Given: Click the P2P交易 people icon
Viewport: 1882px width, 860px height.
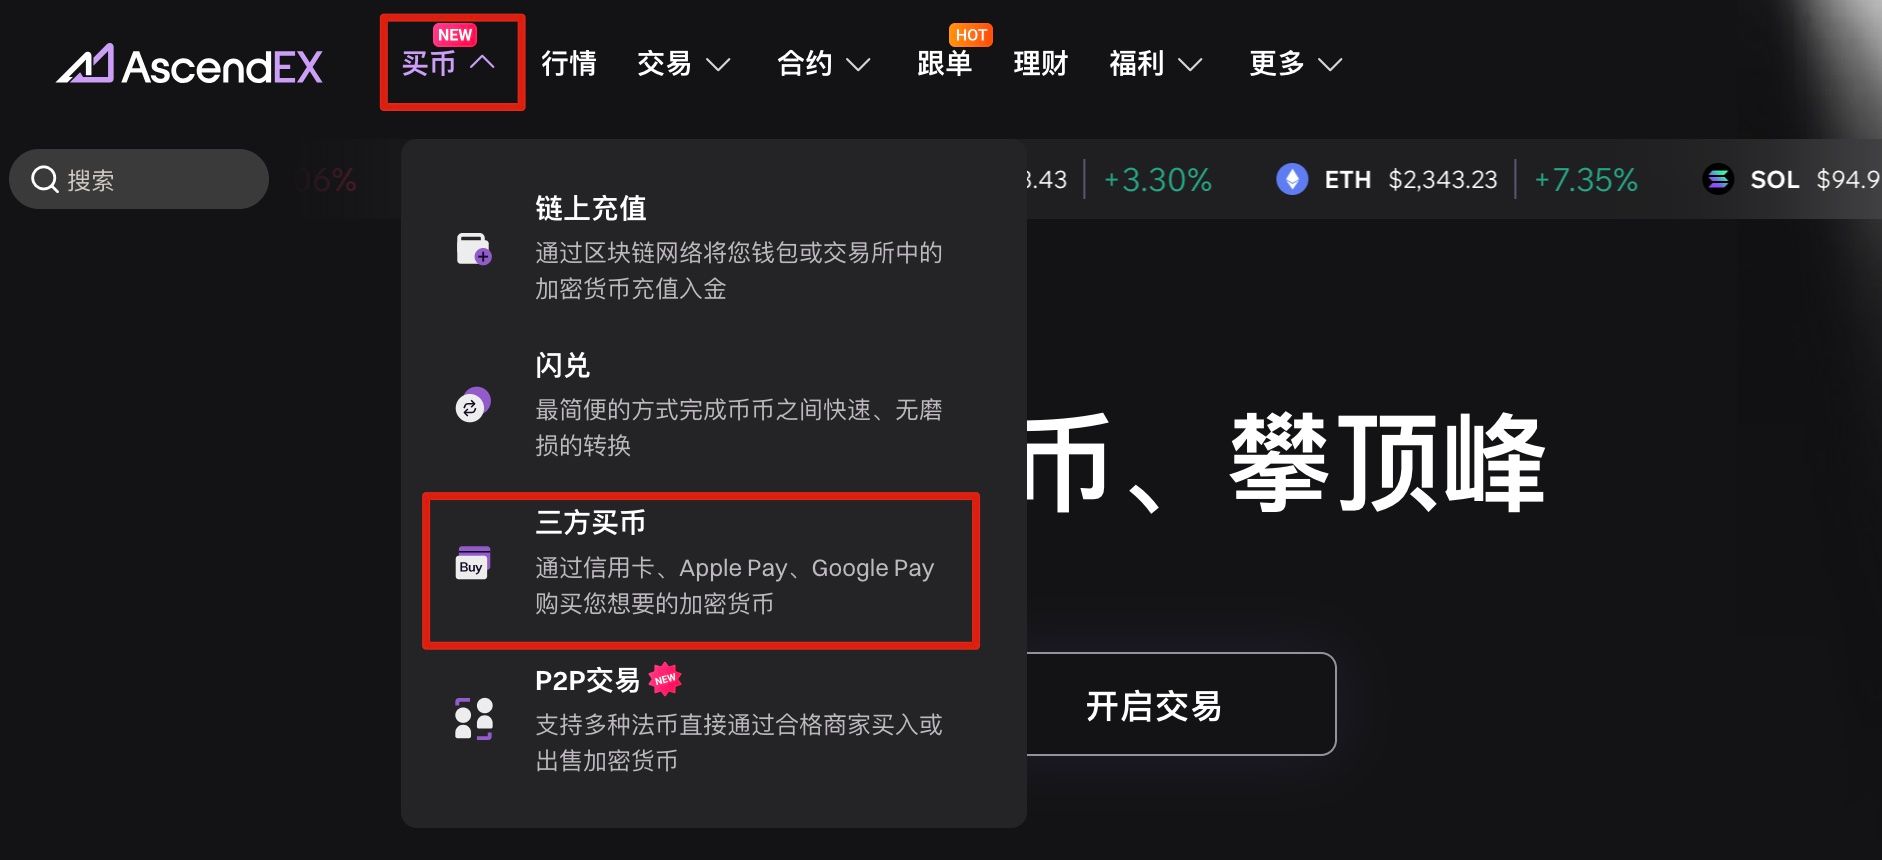Looking at the screenshot, I should click(x=474, y=719).
